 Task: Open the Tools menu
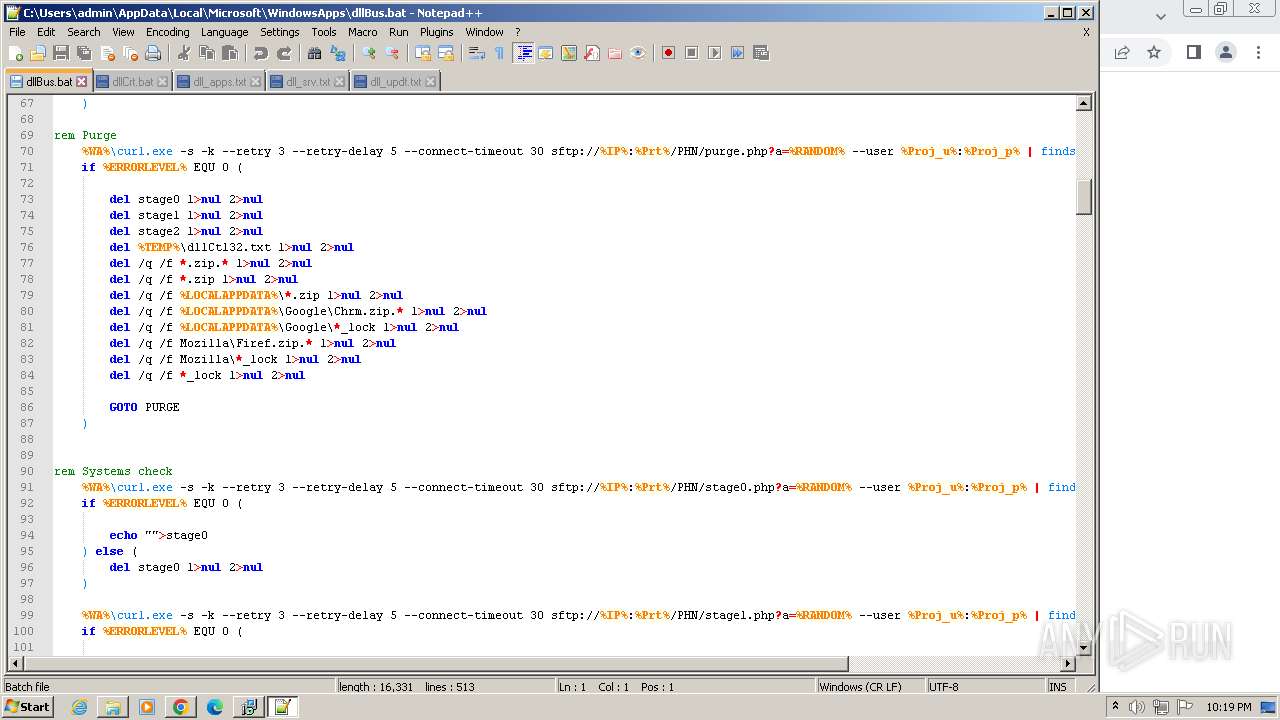point(324,32)
